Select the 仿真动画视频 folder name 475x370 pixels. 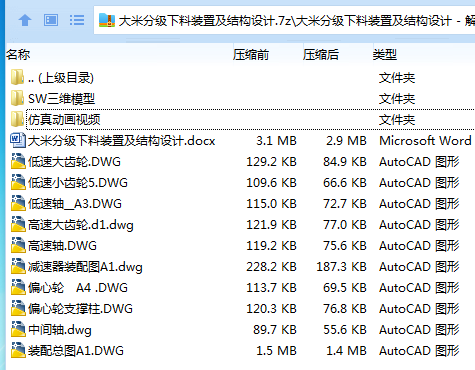(x=64, y=120)
